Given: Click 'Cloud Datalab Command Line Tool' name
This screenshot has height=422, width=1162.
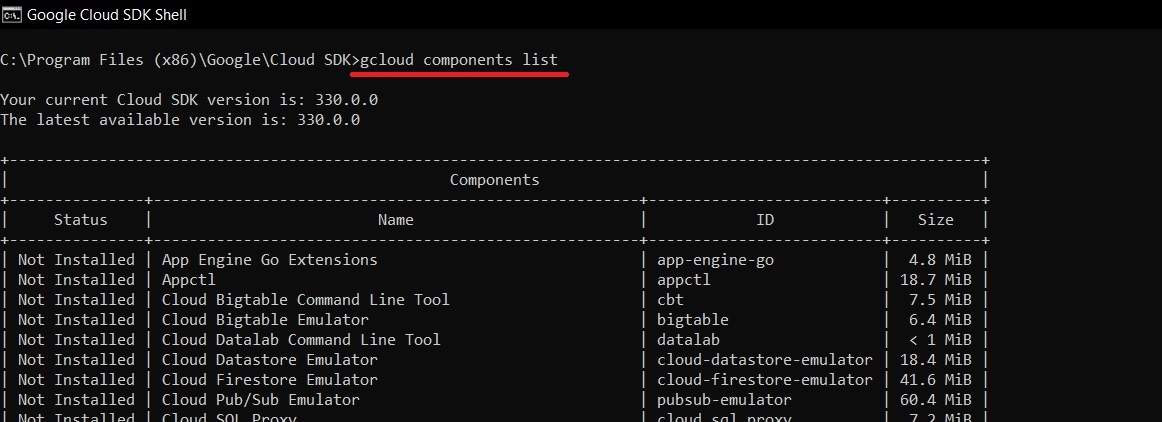Looking at the screenshot, I should tap(301, 340).
